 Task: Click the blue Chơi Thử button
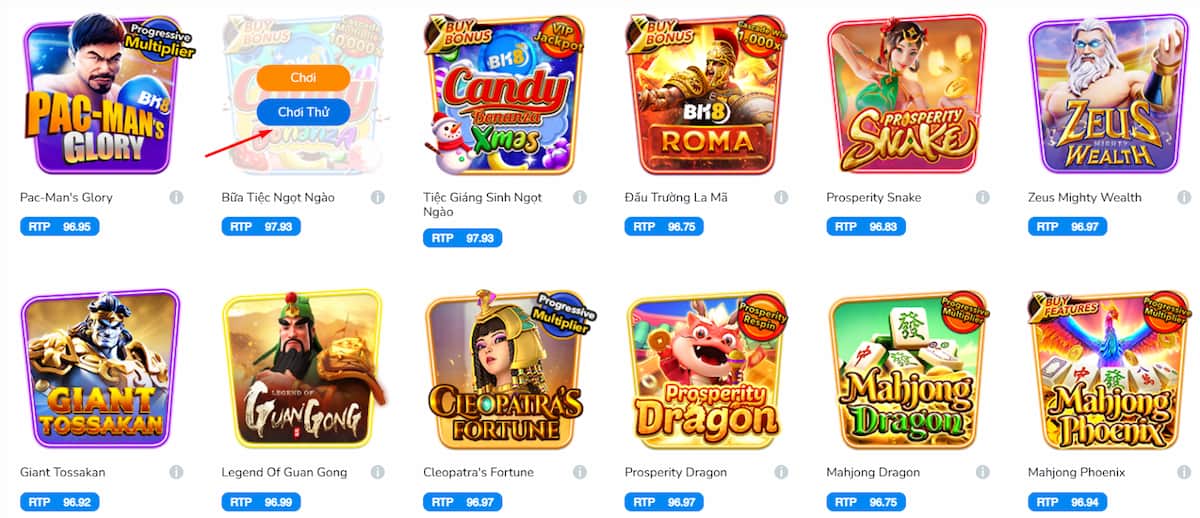click(303, 112)
